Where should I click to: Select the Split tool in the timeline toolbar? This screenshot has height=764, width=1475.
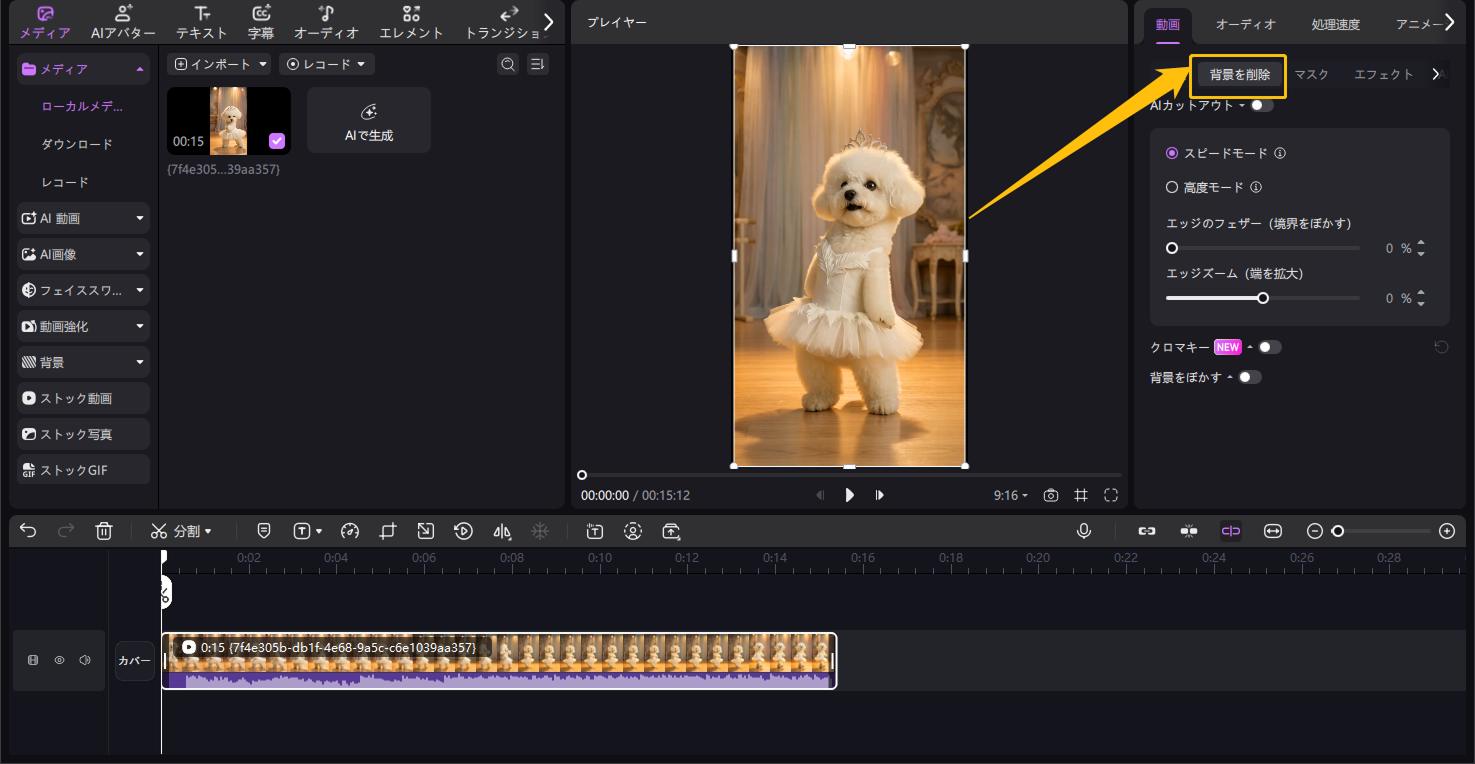coord(182,531)
